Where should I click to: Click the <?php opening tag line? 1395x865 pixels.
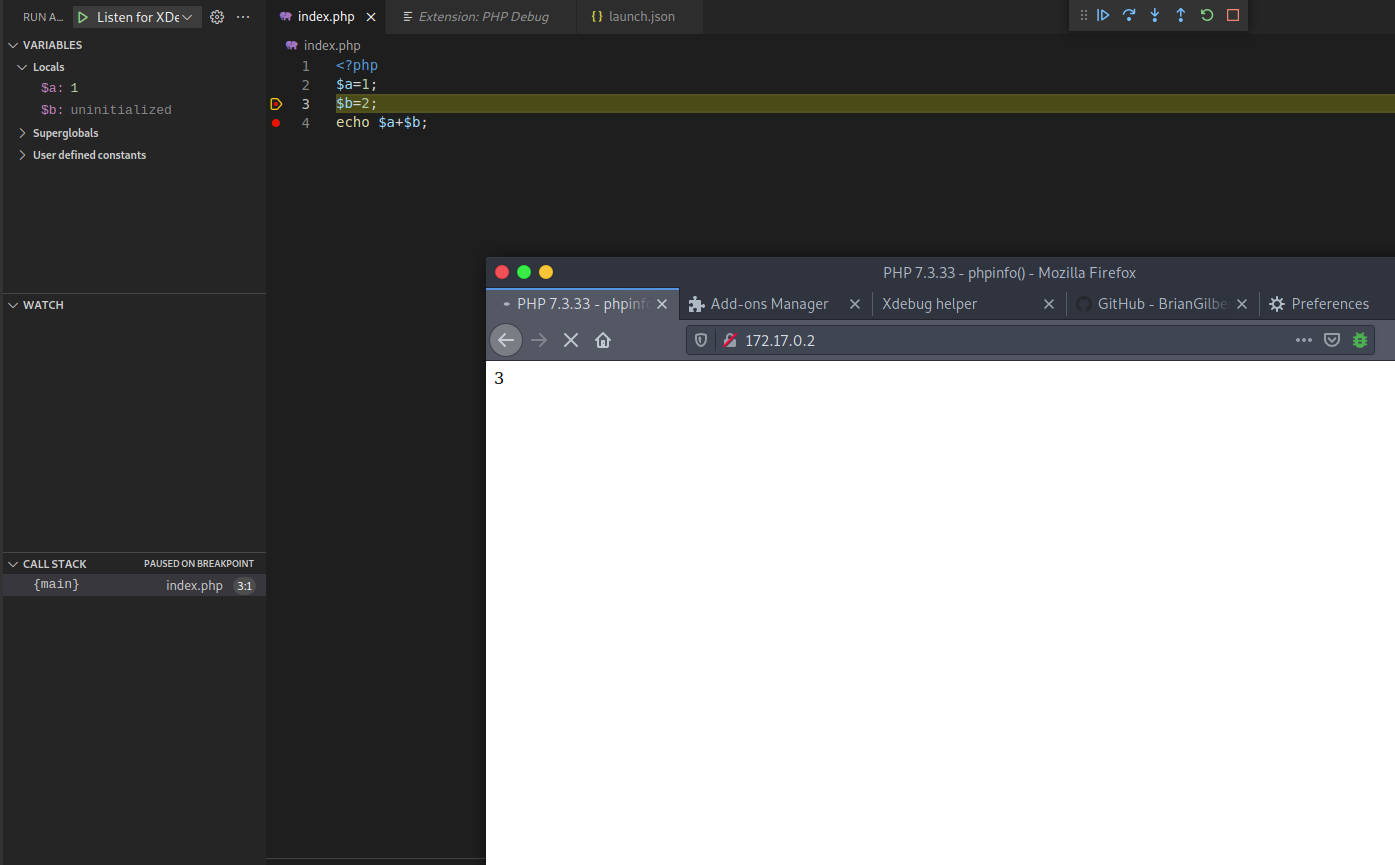pyautogui.click(x=357, y=66)
